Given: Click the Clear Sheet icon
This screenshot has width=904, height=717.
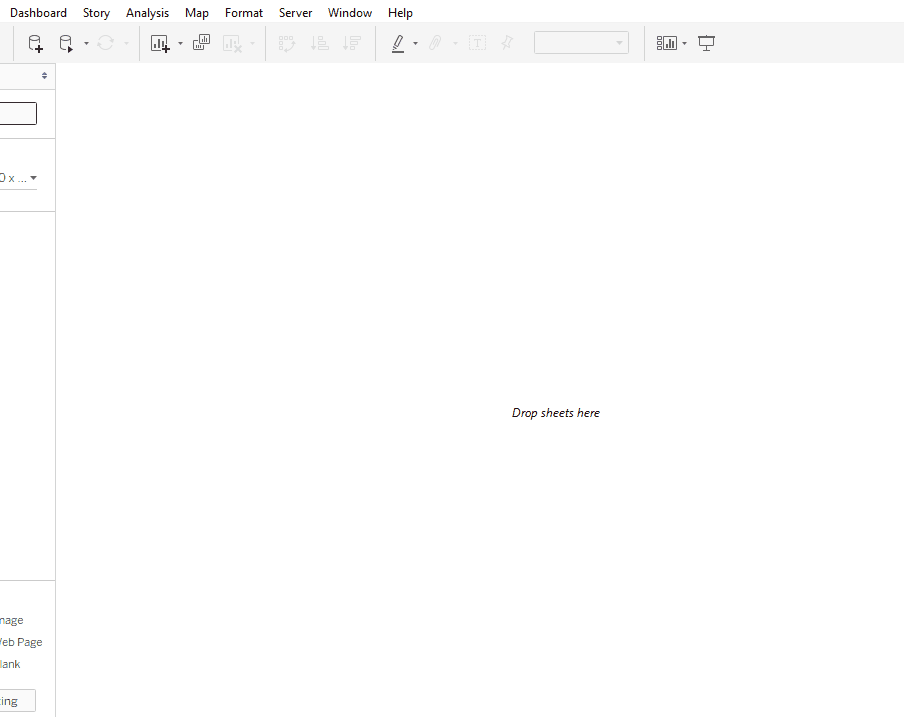Looking at the screenshot, I should pos(232,43).
